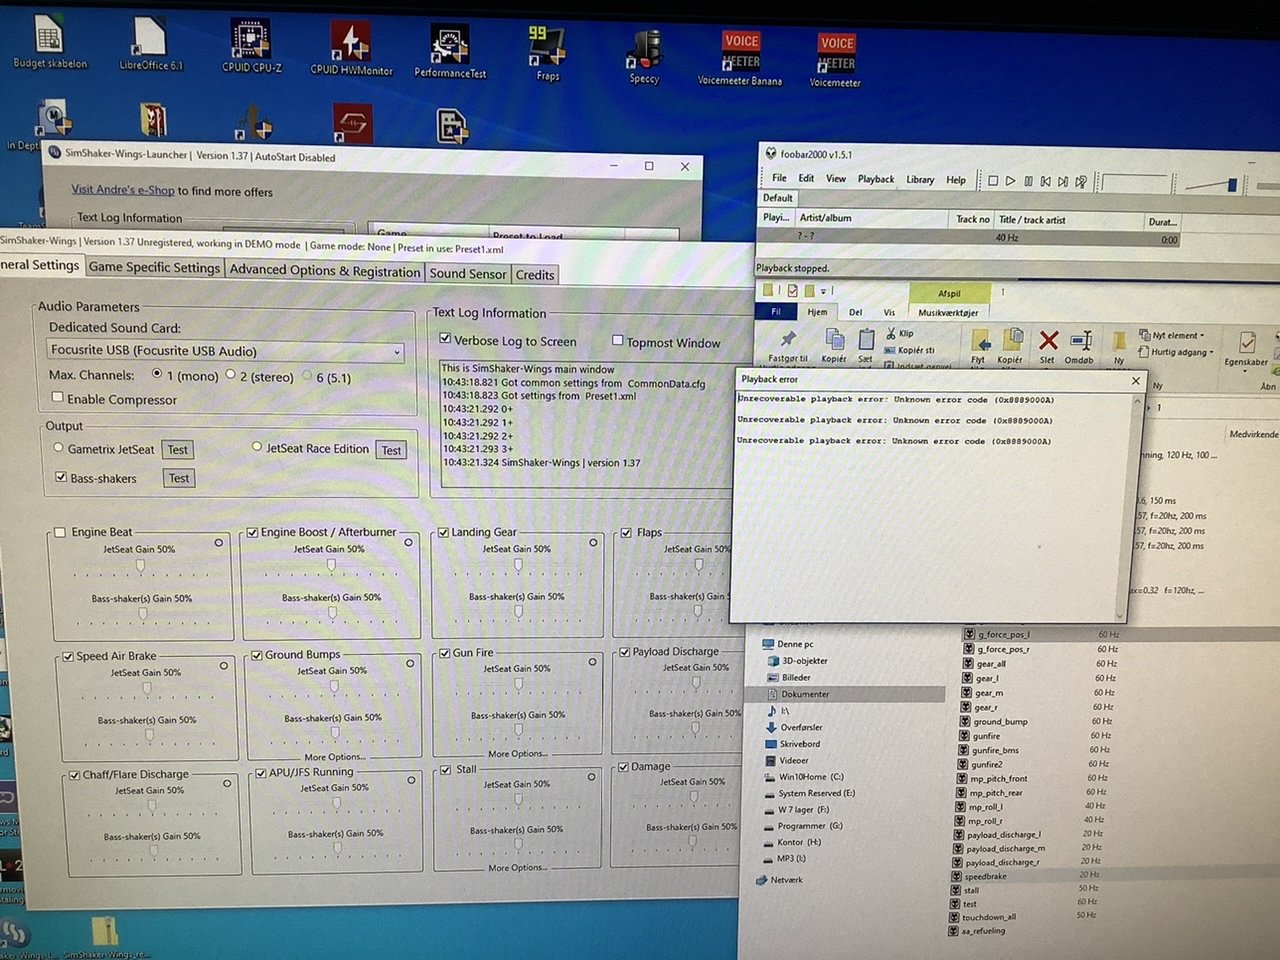The width and height of the screenshot is (1280, 960).
Task: Click the foobar2000 Play toolbar button
Action: click(1010, 181)
